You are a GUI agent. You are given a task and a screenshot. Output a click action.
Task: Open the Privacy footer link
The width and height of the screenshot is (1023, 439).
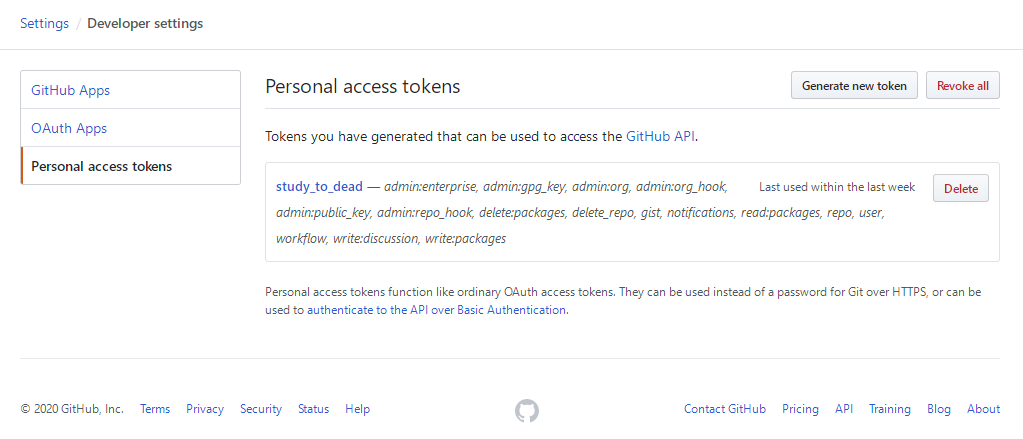(205, 409)
